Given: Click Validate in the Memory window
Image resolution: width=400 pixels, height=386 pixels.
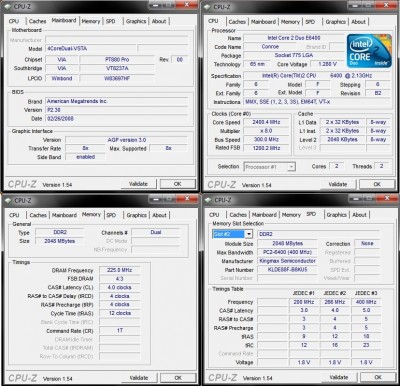Looking at the screenshot, I should pyautogui.click(x=139, y=378).
